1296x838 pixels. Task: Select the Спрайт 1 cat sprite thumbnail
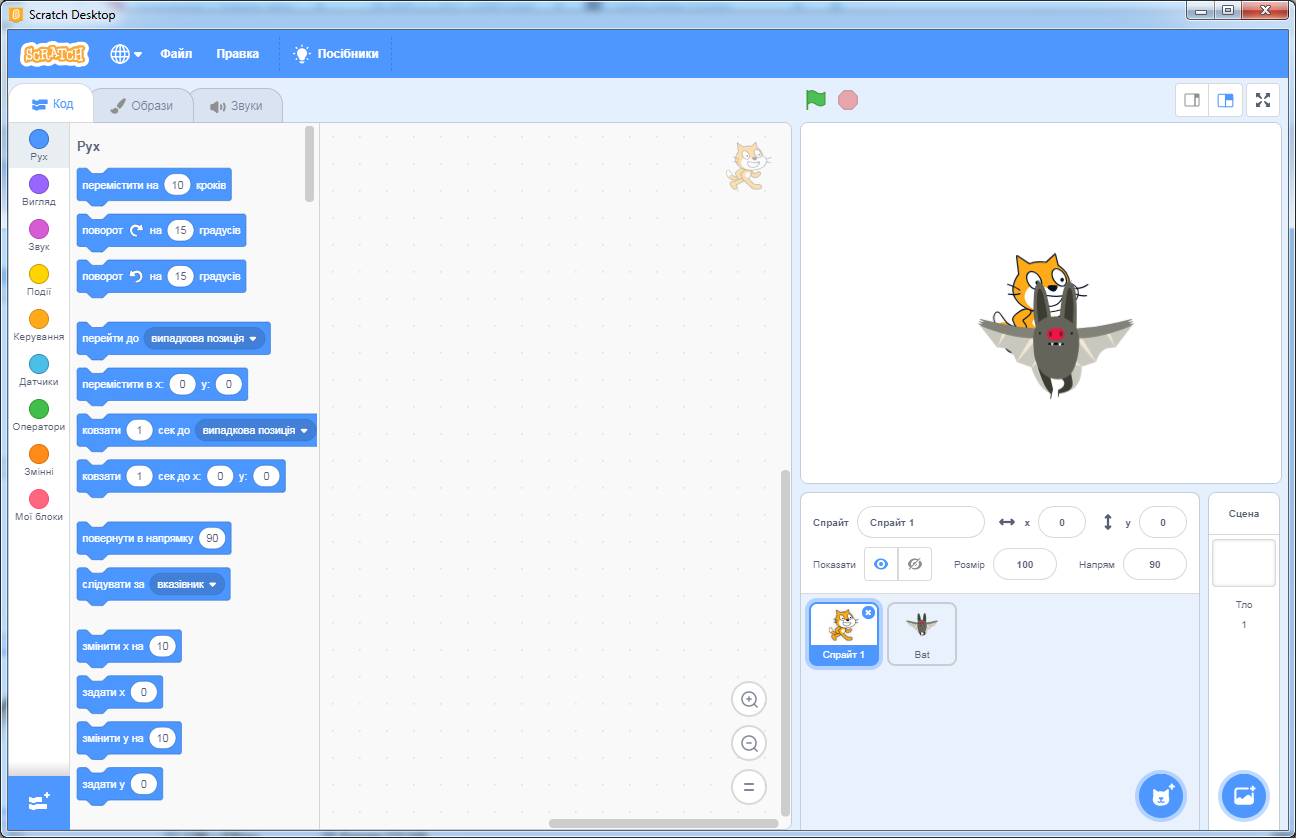click(844, 634)
